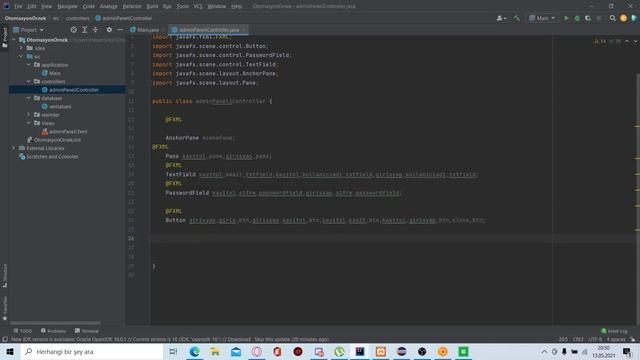This screenshot has height=360, width=640.
Task: Open Windows notification center icon
Action: pos(627,351)
